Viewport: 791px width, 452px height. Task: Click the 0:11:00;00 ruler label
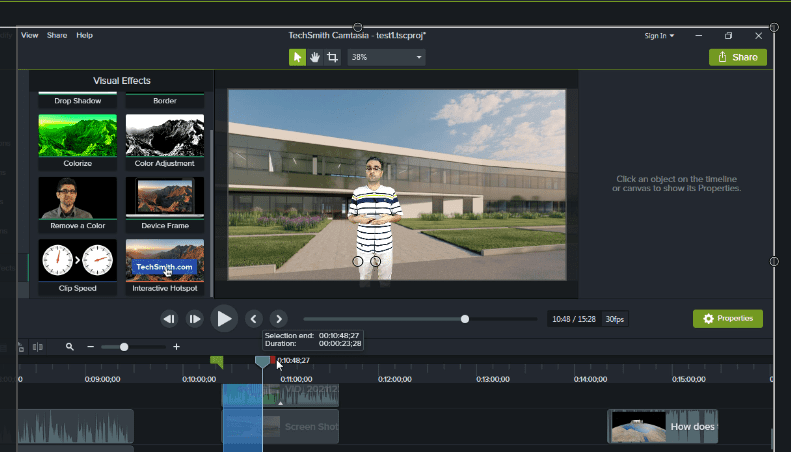pos(296,379)
